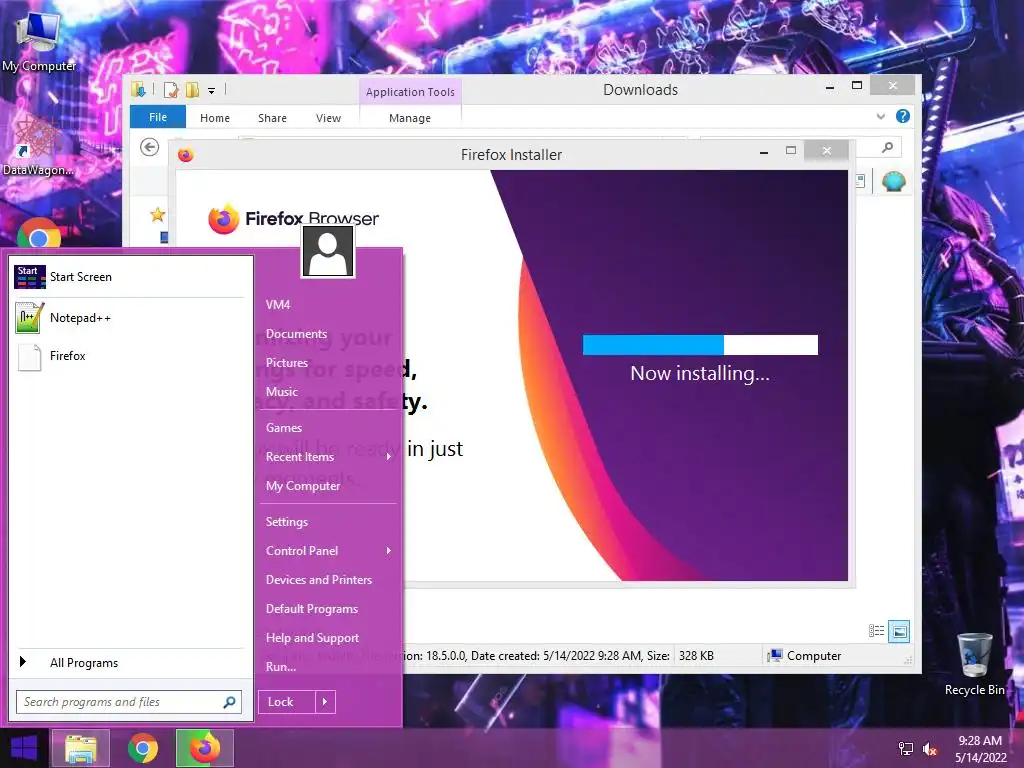The height and width of the screenshot is (768, 1024).
Task: Open the Start Screen entry
Action: [x=129, y=277]
